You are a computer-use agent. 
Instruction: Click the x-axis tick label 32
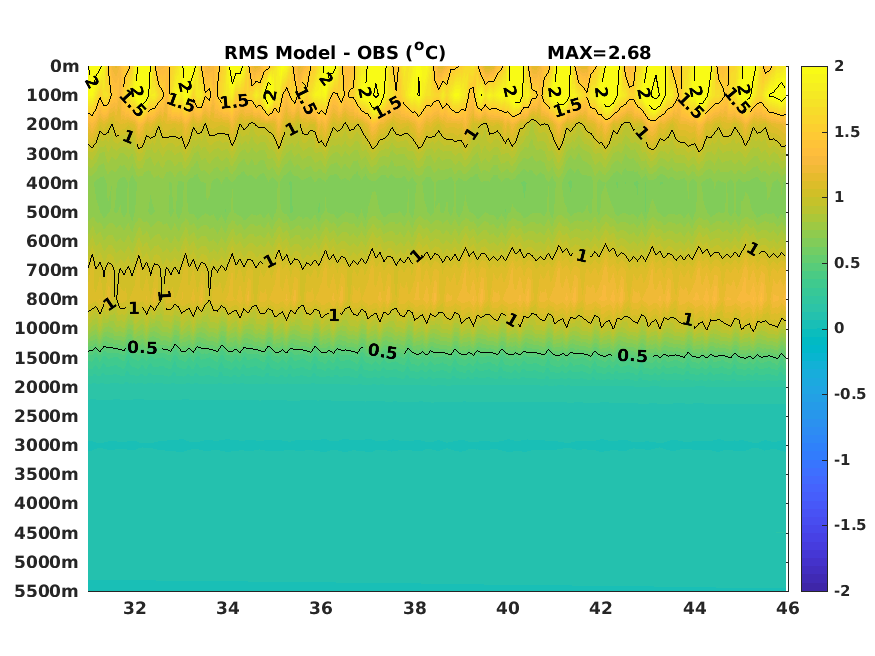(134, 607)
